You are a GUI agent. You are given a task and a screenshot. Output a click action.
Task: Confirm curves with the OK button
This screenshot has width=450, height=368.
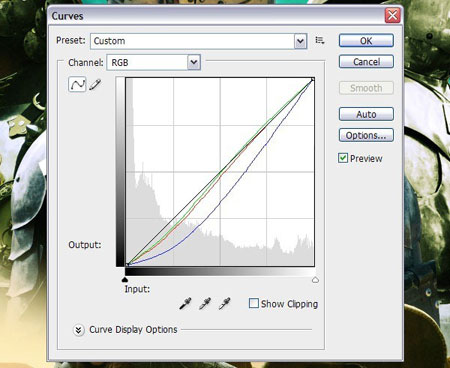coord(366,41)
